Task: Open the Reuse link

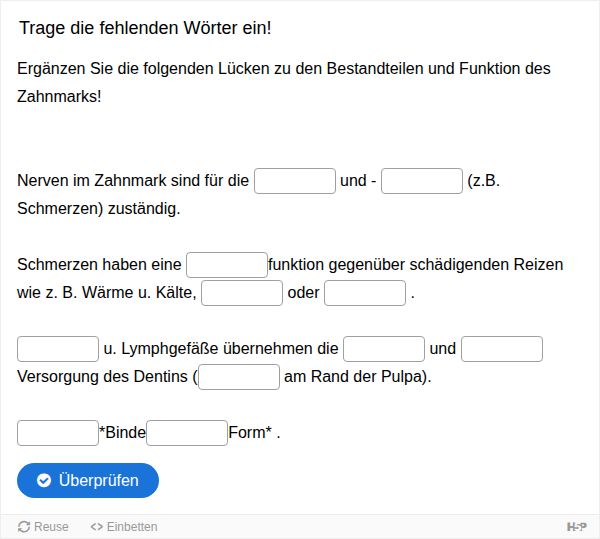Action: coord(43,527)
